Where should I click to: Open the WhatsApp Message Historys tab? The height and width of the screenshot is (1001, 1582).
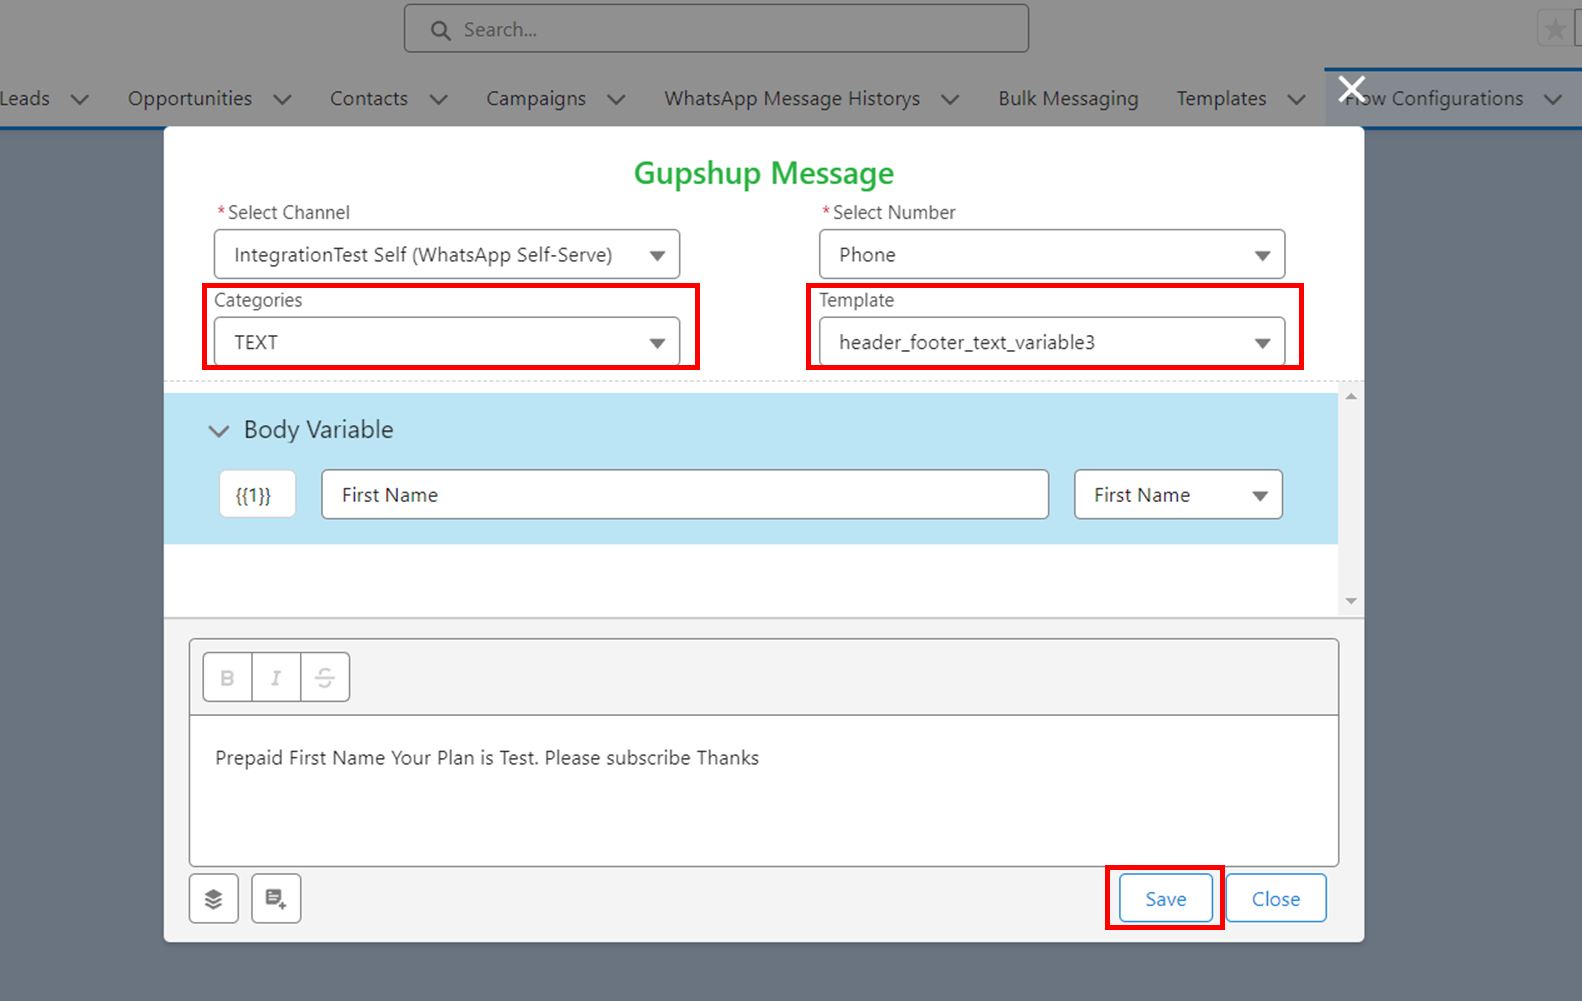pyautogui.click(x=792, y=98)
